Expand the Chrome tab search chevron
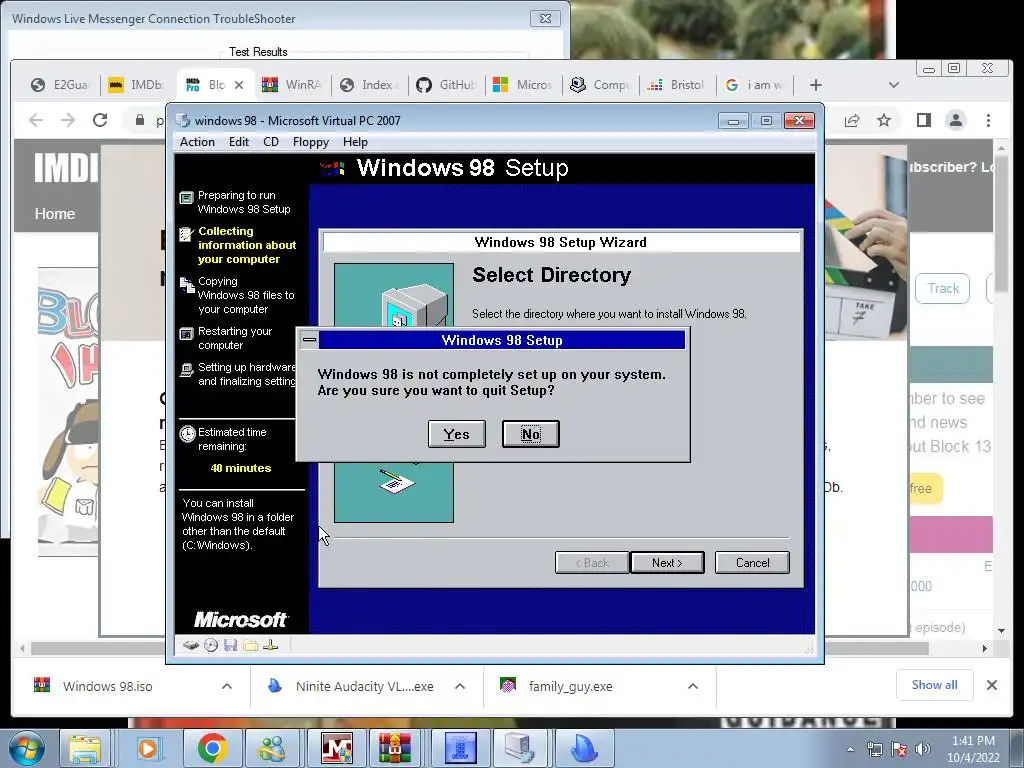Screen dimensions: 1024x768 894,85
